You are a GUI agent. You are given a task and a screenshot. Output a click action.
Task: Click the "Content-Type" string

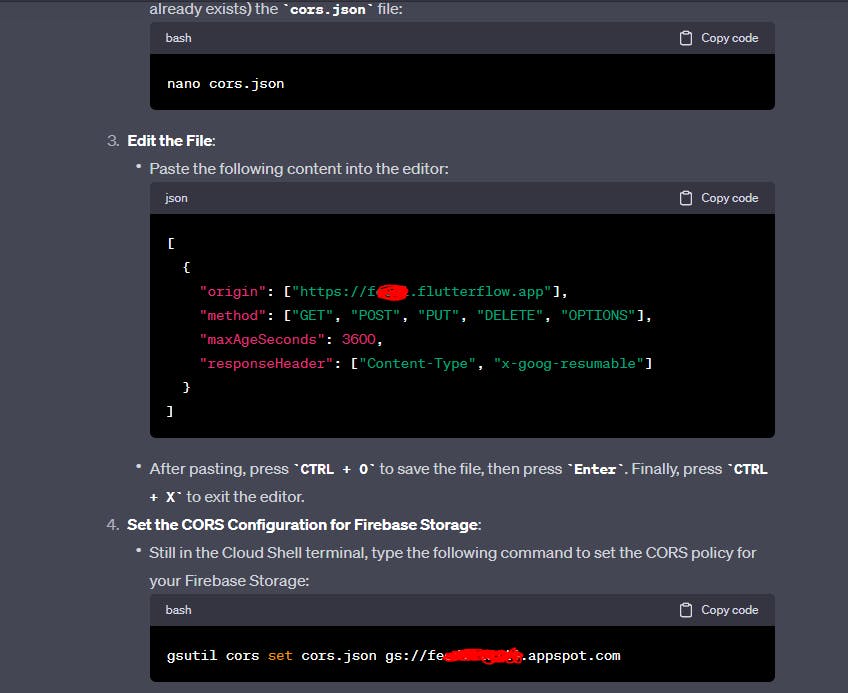pyautogui.click(x=418, y=363)
